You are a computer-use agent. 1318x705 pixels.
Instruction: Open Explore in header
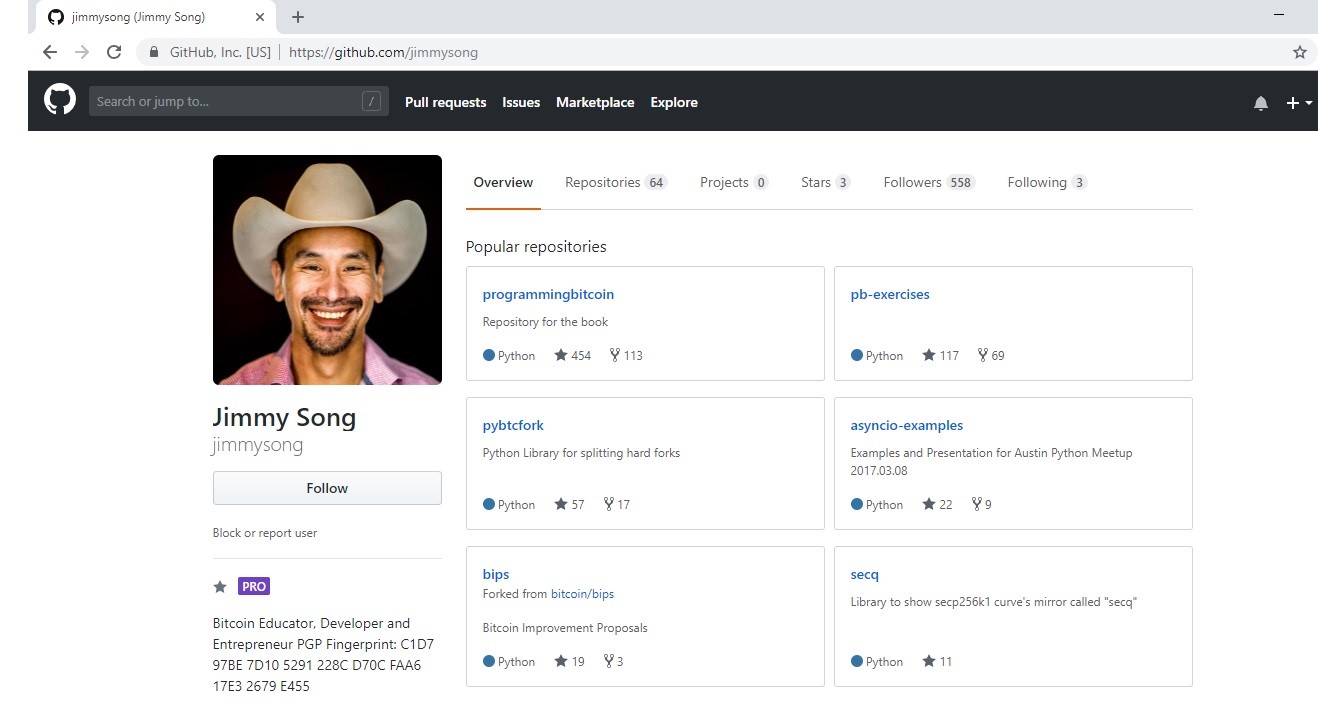(x=674, y=102)
